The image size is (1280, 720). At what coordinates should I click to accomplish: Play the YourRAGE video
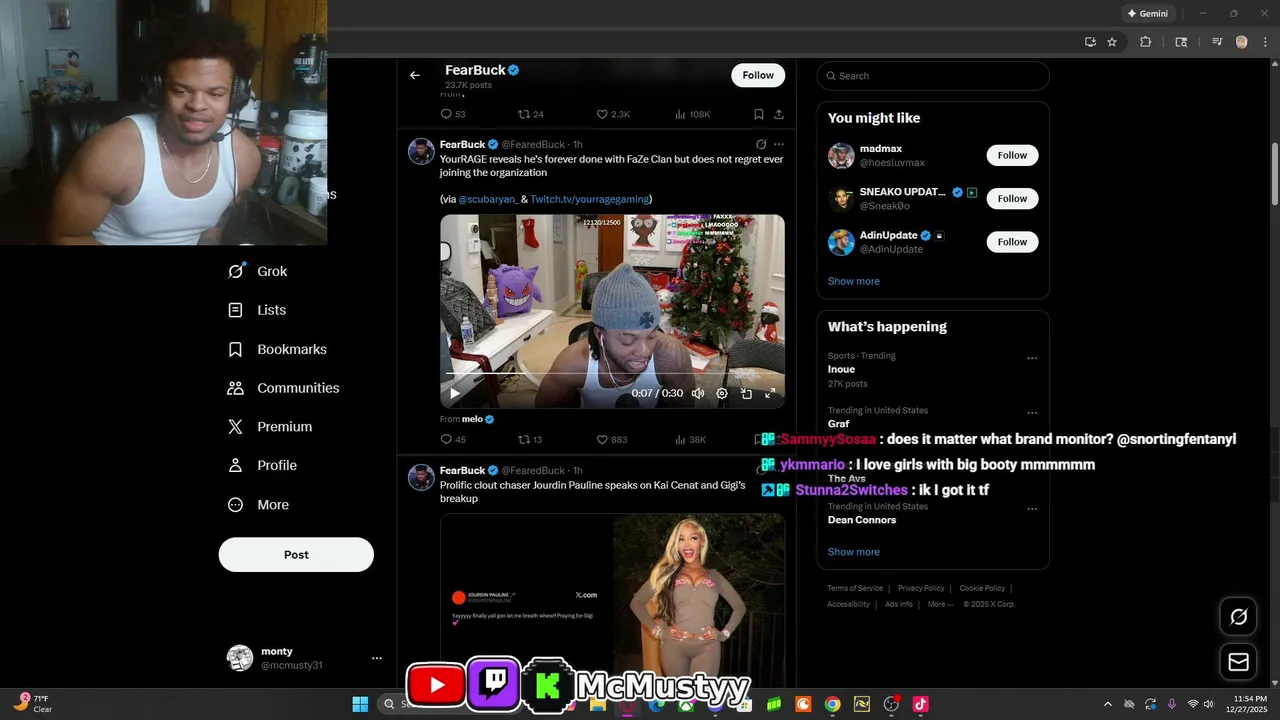[x=455, y=393]
